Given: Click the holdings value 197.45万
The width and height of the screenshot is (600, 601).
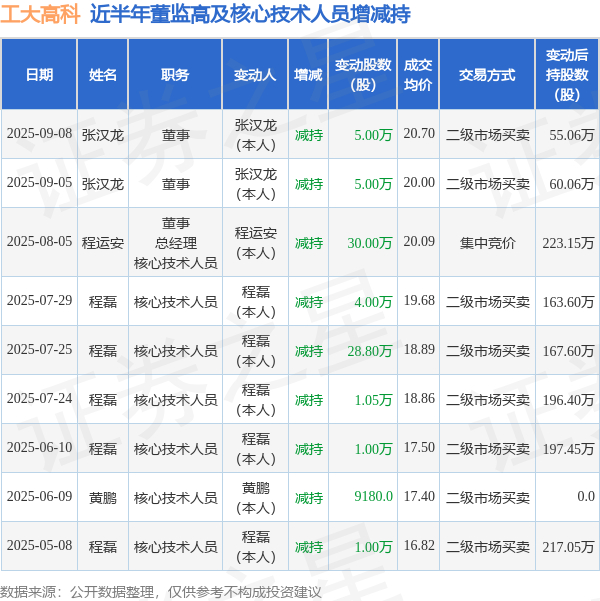Looking at the screenshot, I should [x=568, y=449].
